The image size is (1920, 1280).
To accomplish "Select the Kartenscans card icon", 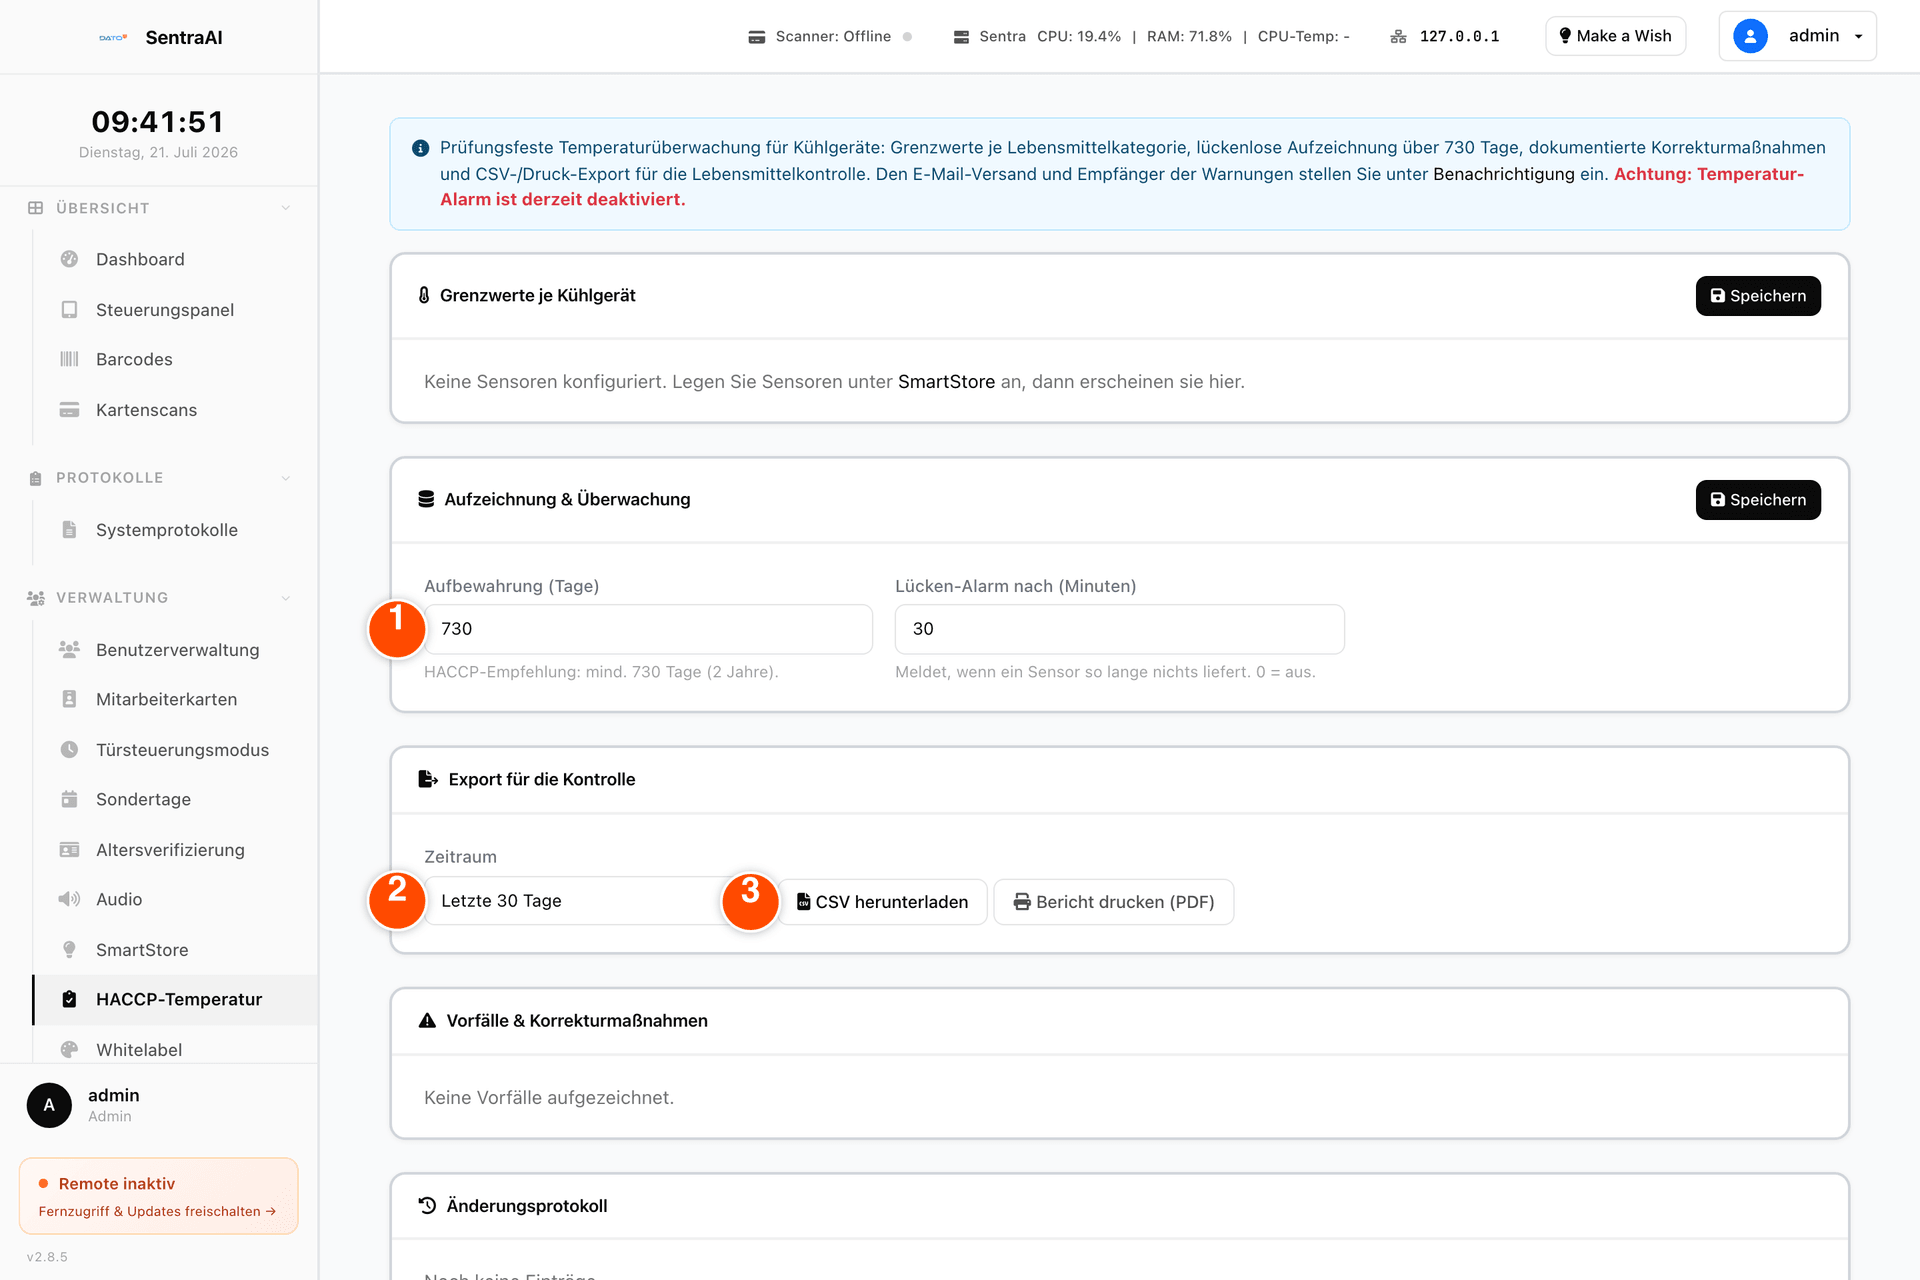I will pyautogui.click(x=69, y=410).
